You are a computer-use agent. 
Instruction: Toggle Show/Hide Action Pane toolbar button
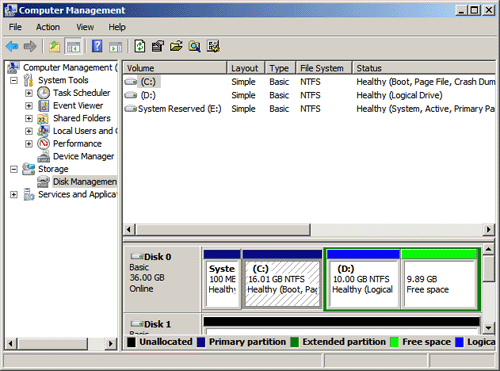pyautogui.click(x=116, y=46)
